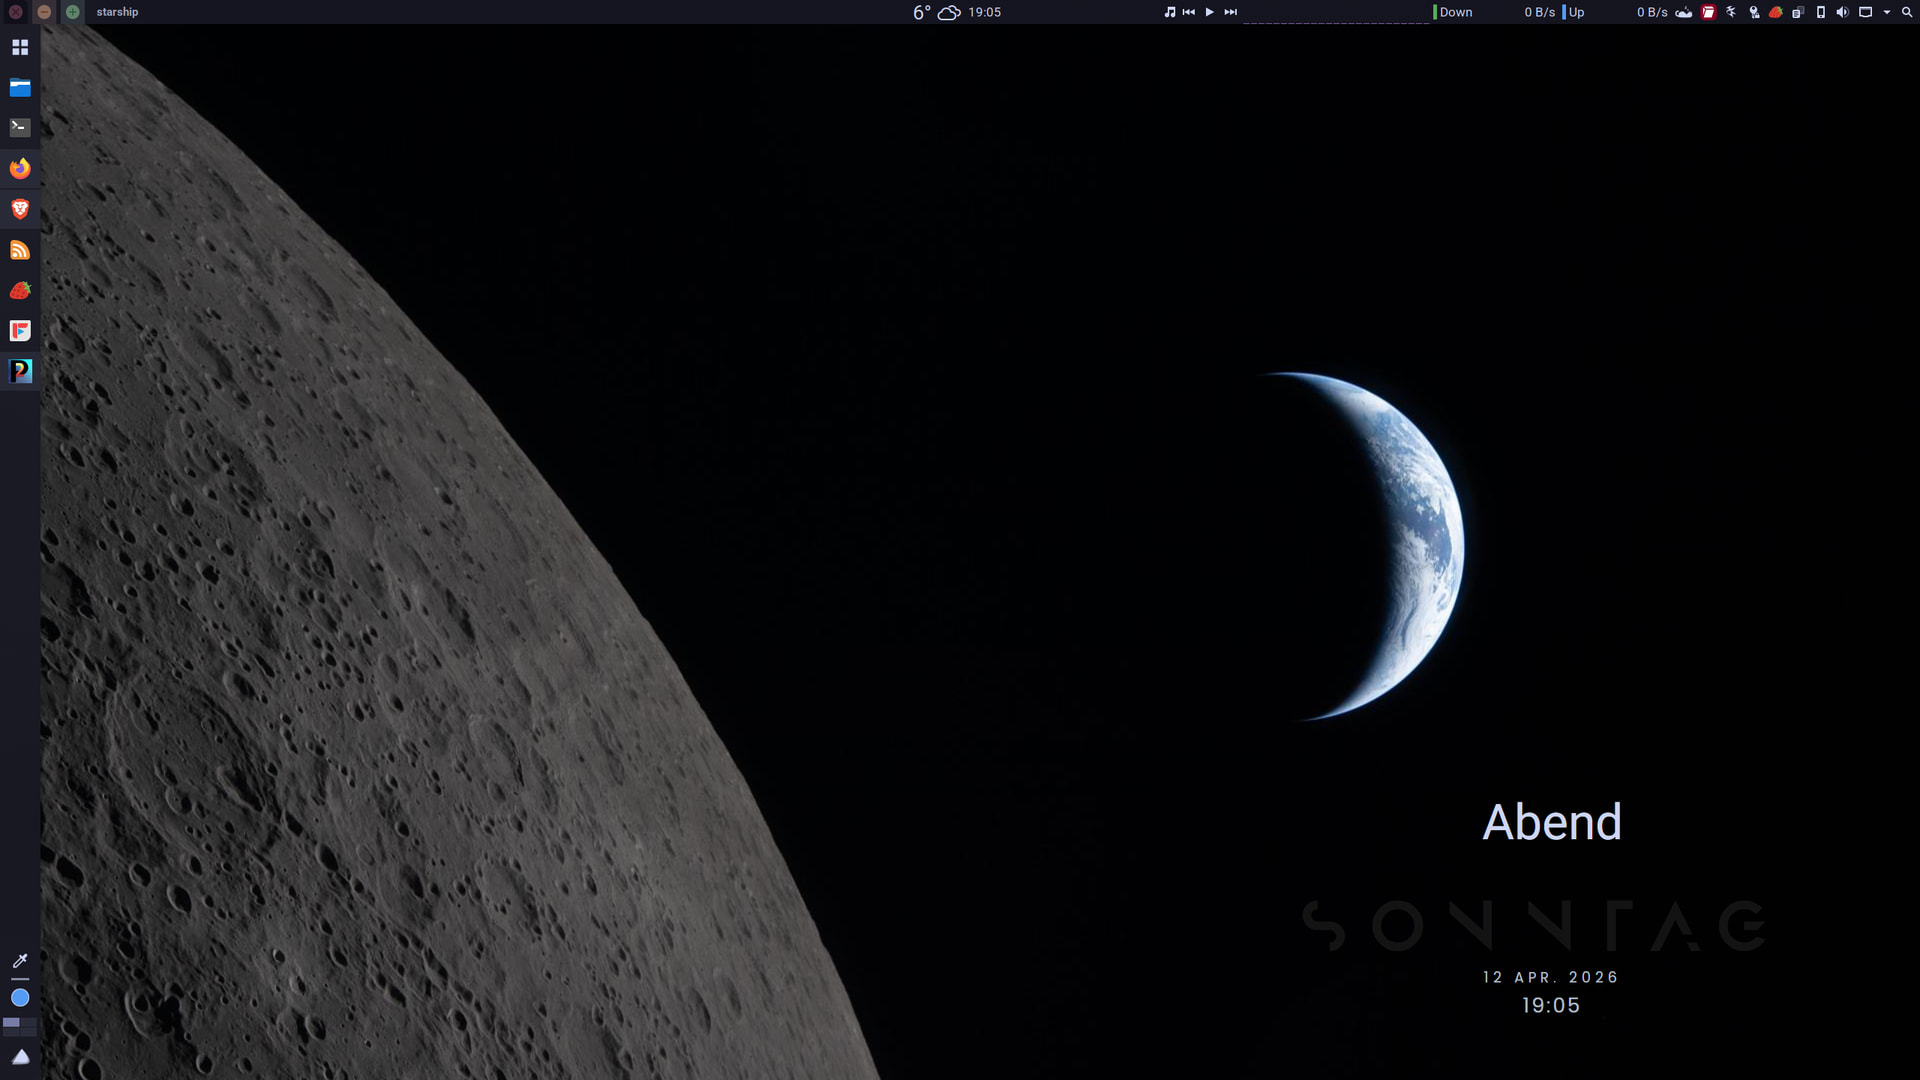The height and width of the screenshot is (1080, 1920).
Task: Open the application launcher grid
Action: click(20, 47)
